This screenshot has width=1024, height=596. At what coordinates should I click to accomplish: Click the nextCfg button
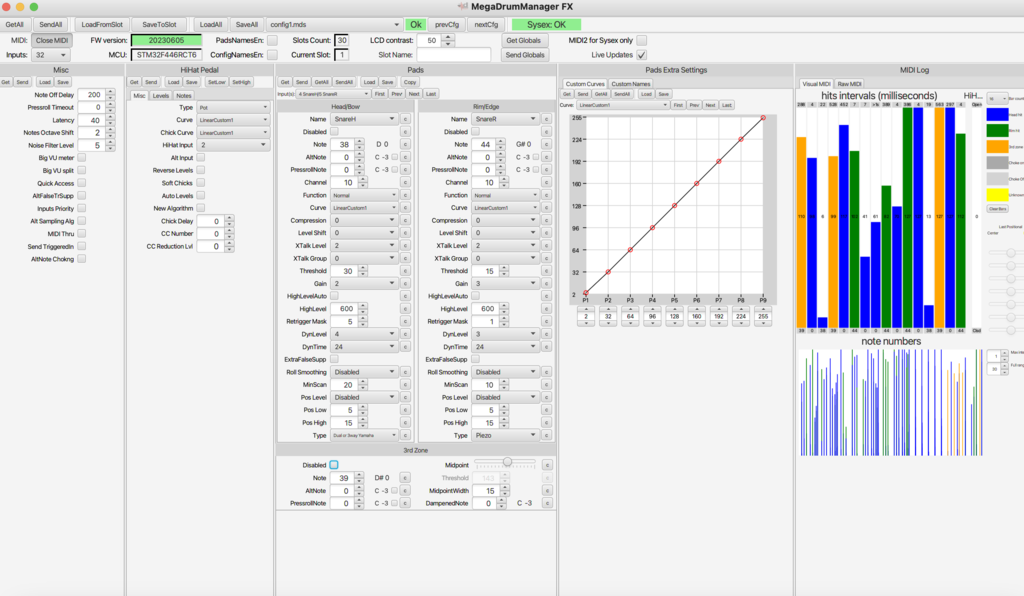coord(486,25)
